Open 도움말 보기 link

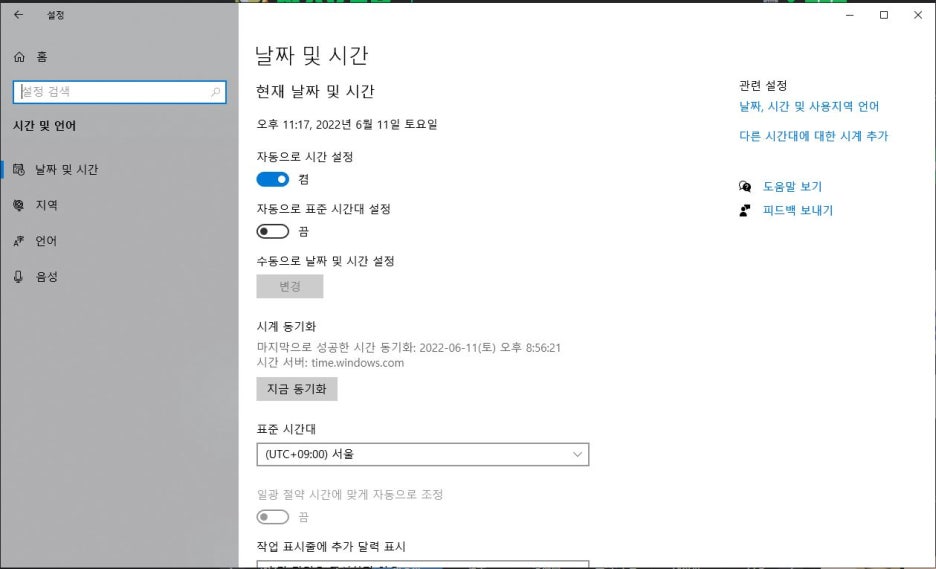click(x=792, y=187)
